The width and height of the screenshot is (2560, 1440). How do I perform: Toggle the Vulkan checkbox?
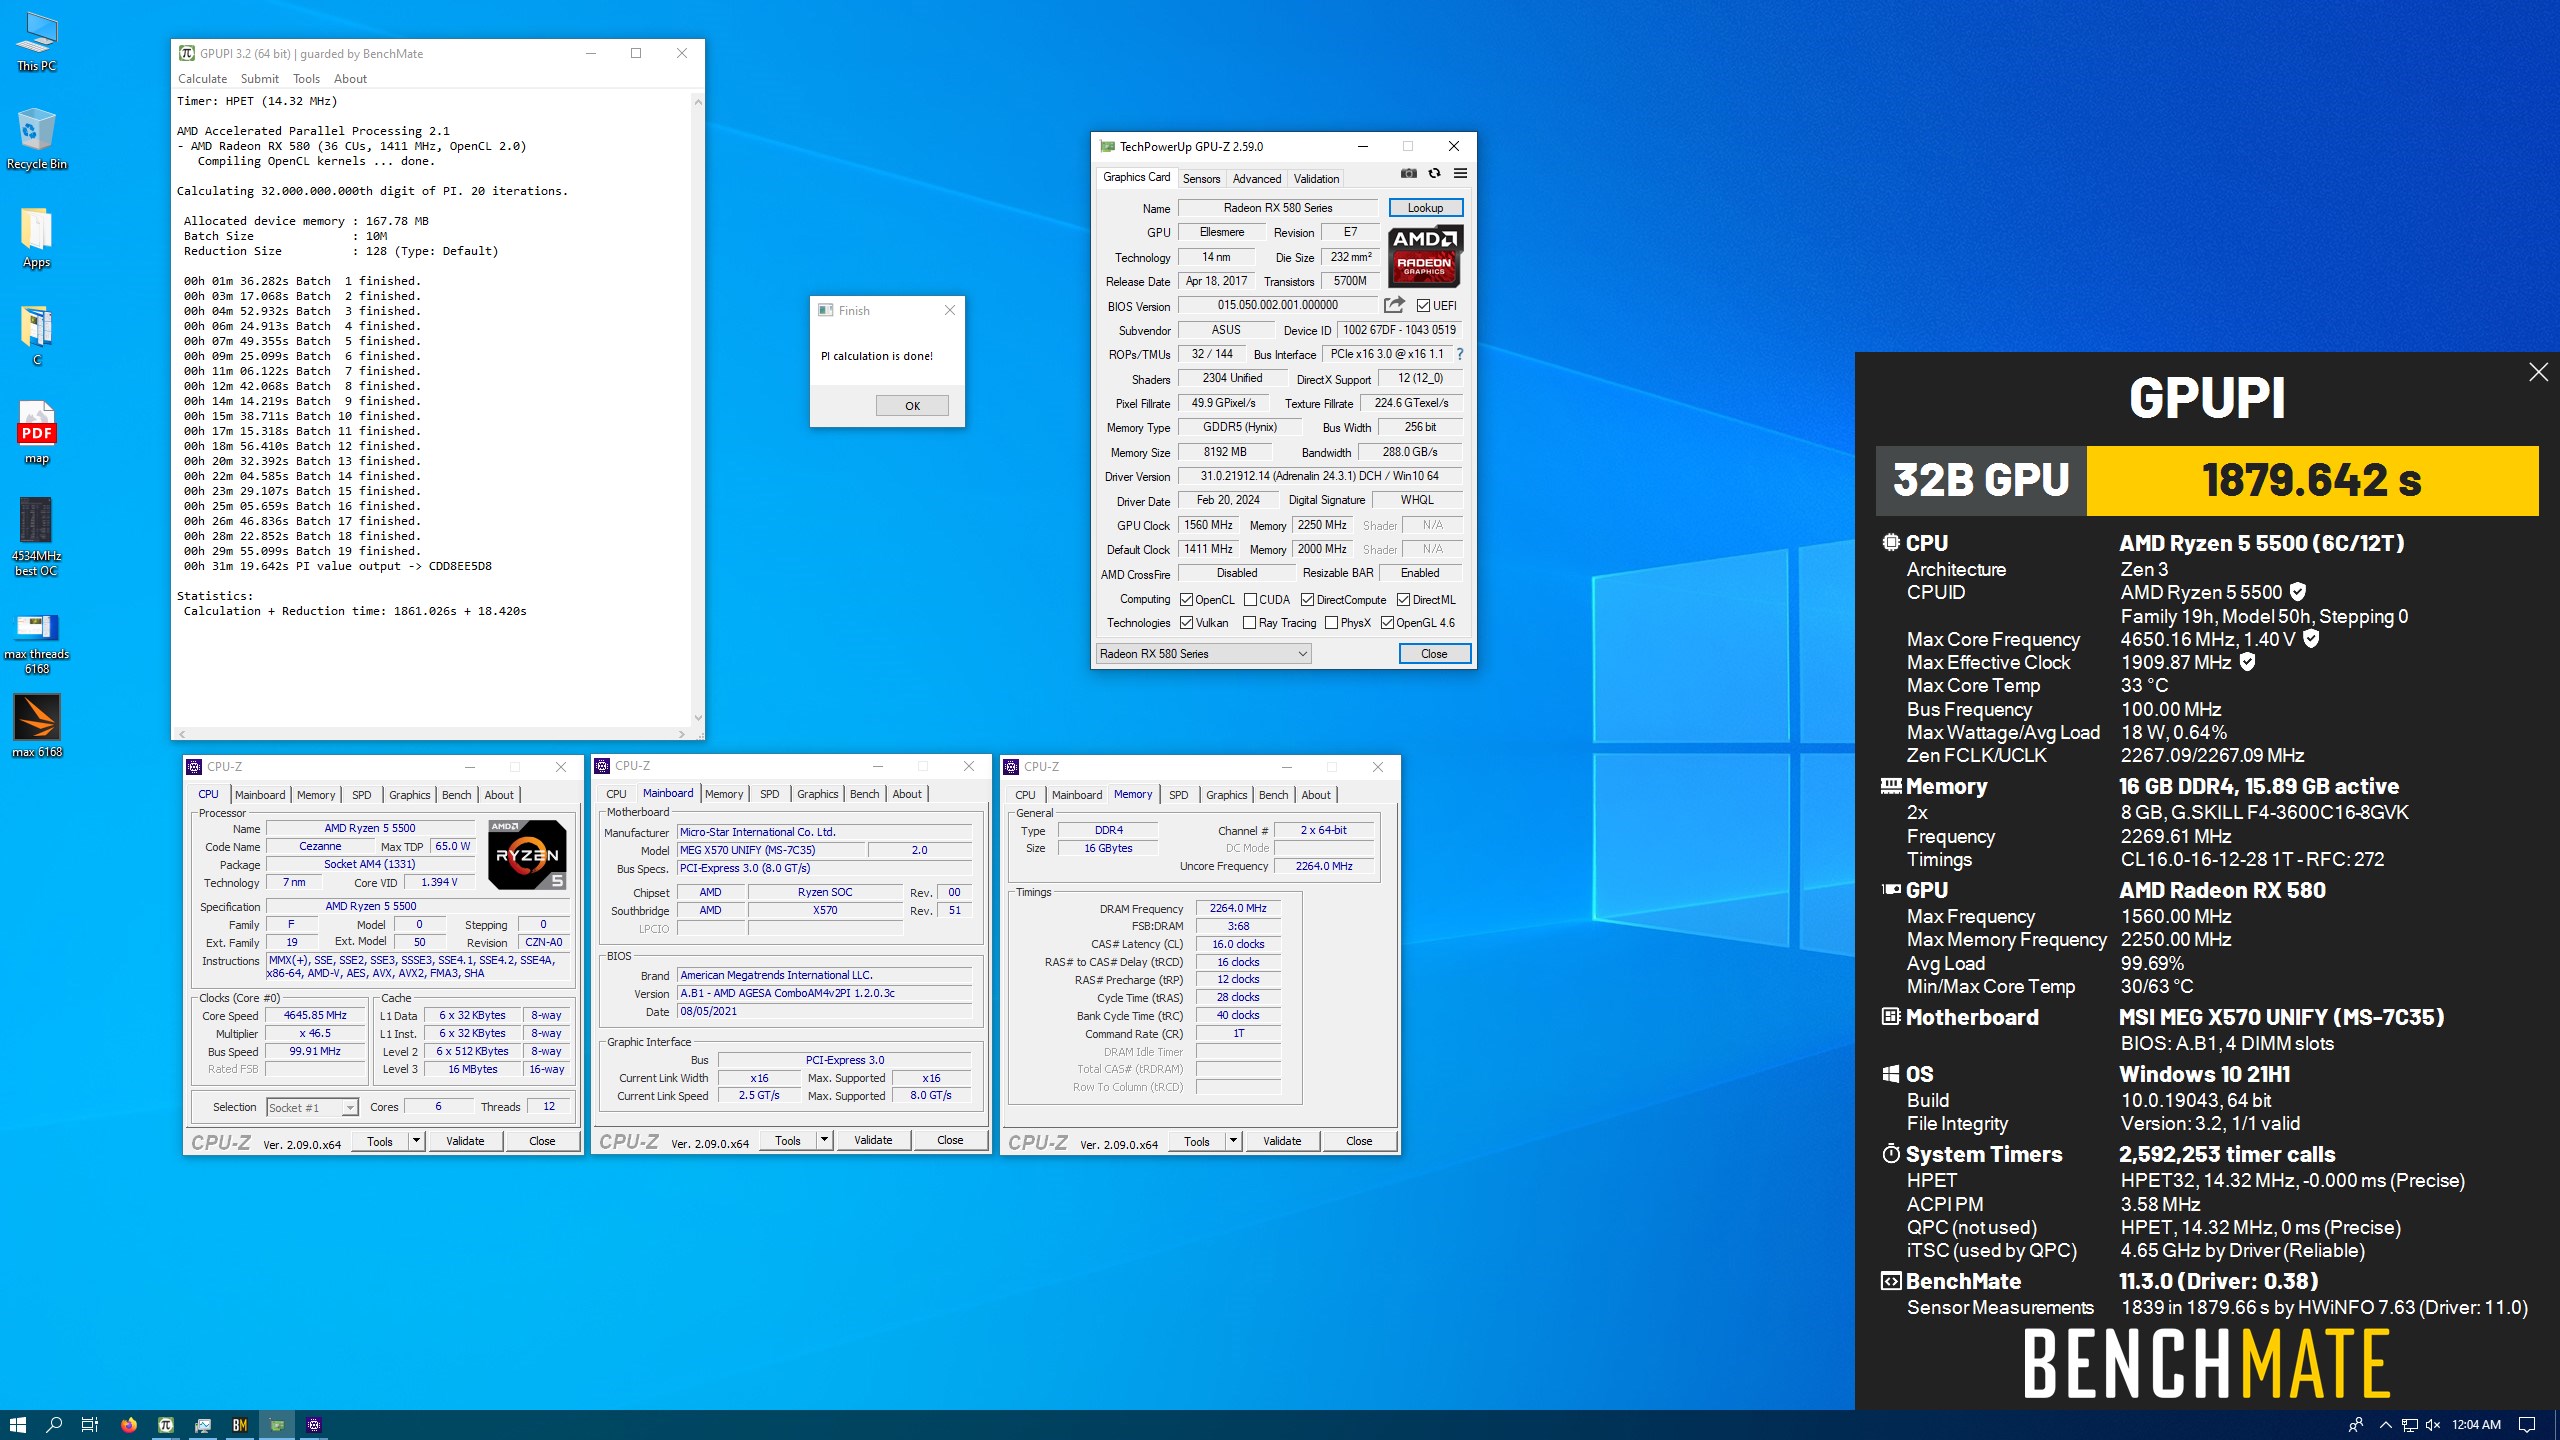(x=1186, y=623)
